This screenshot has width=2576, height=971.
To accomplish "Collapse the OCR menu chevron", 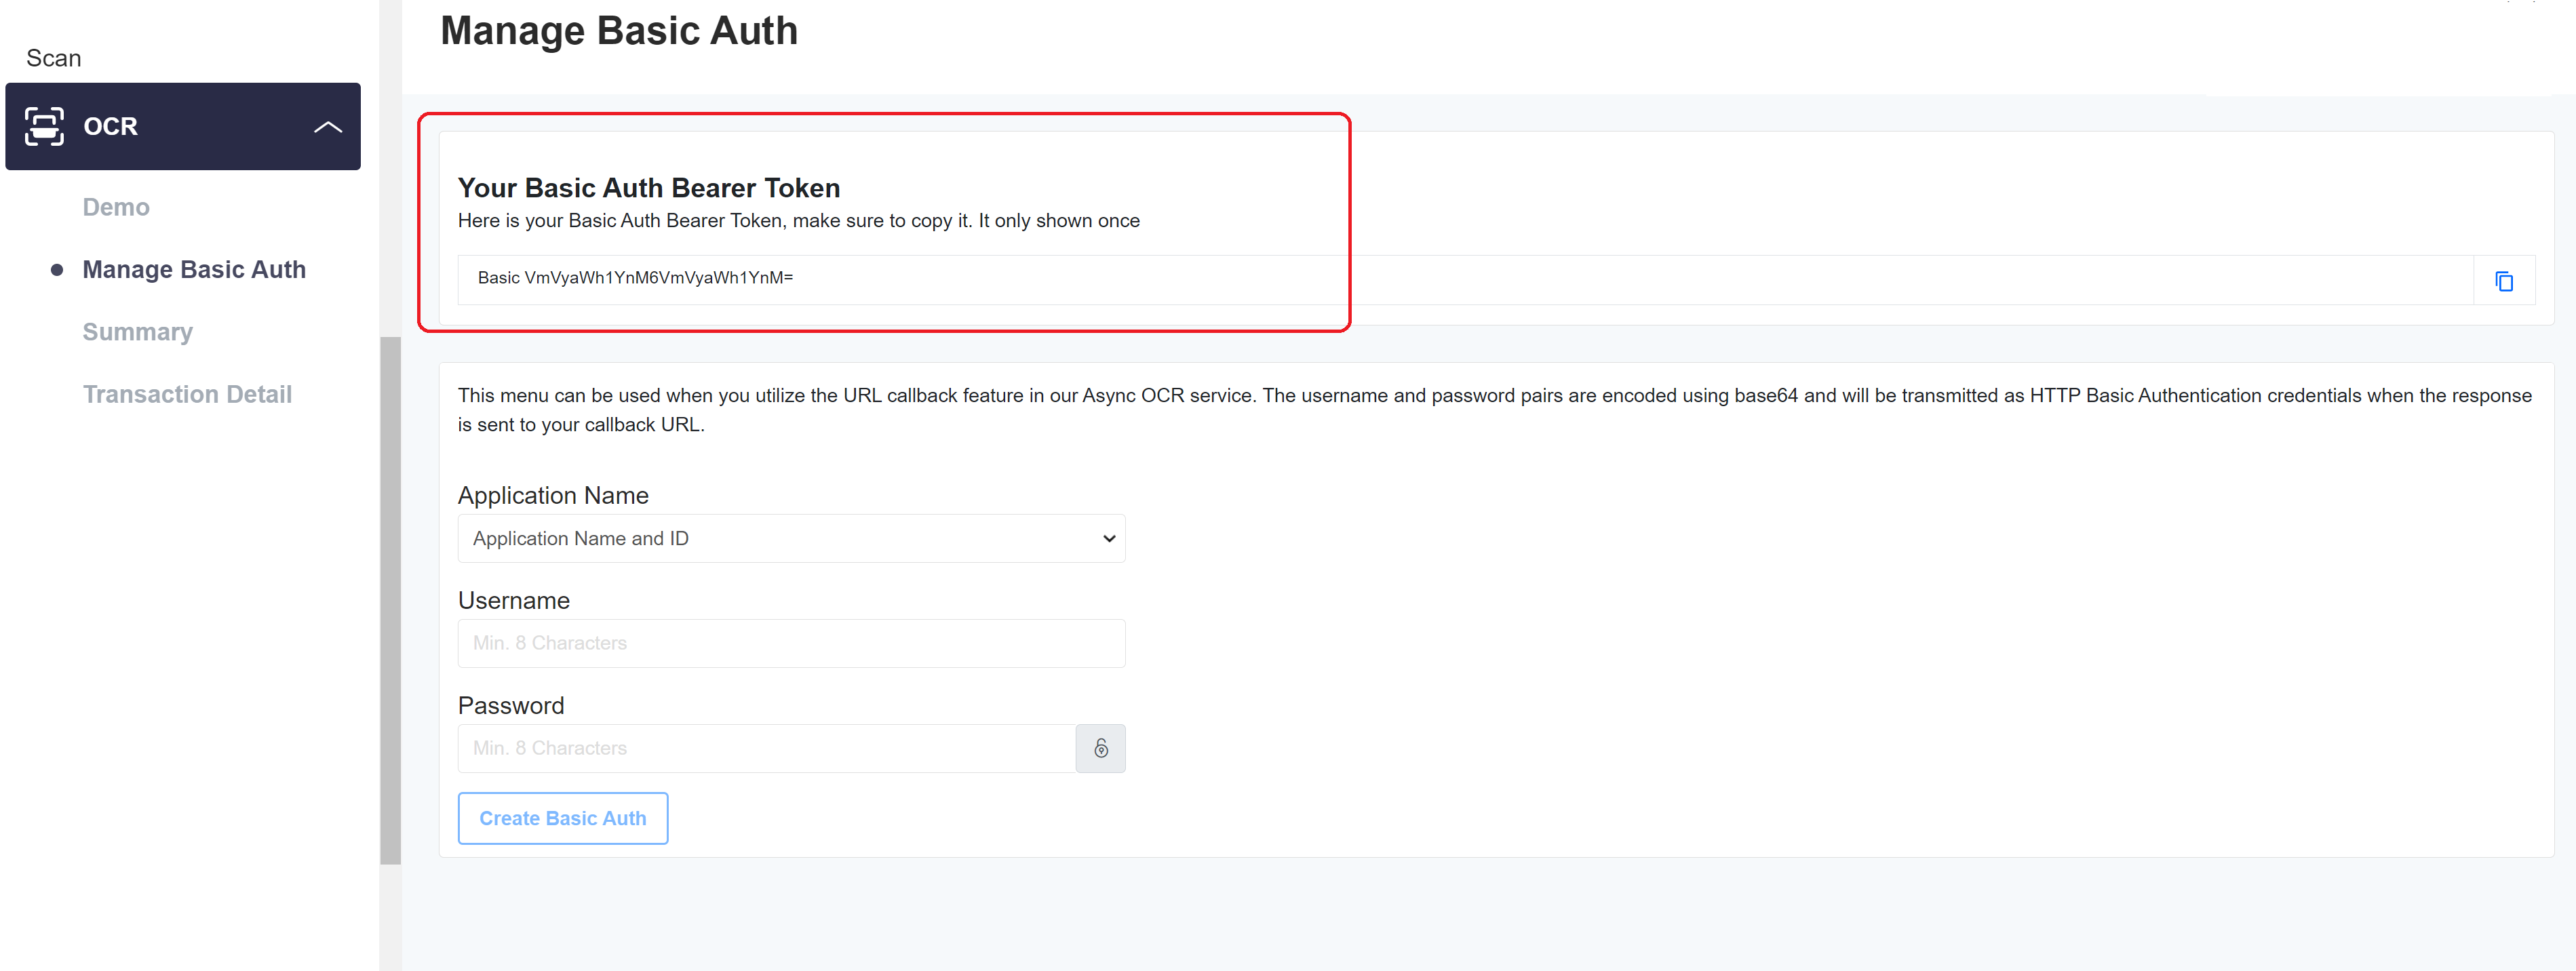I will click(x=328, y=127).
